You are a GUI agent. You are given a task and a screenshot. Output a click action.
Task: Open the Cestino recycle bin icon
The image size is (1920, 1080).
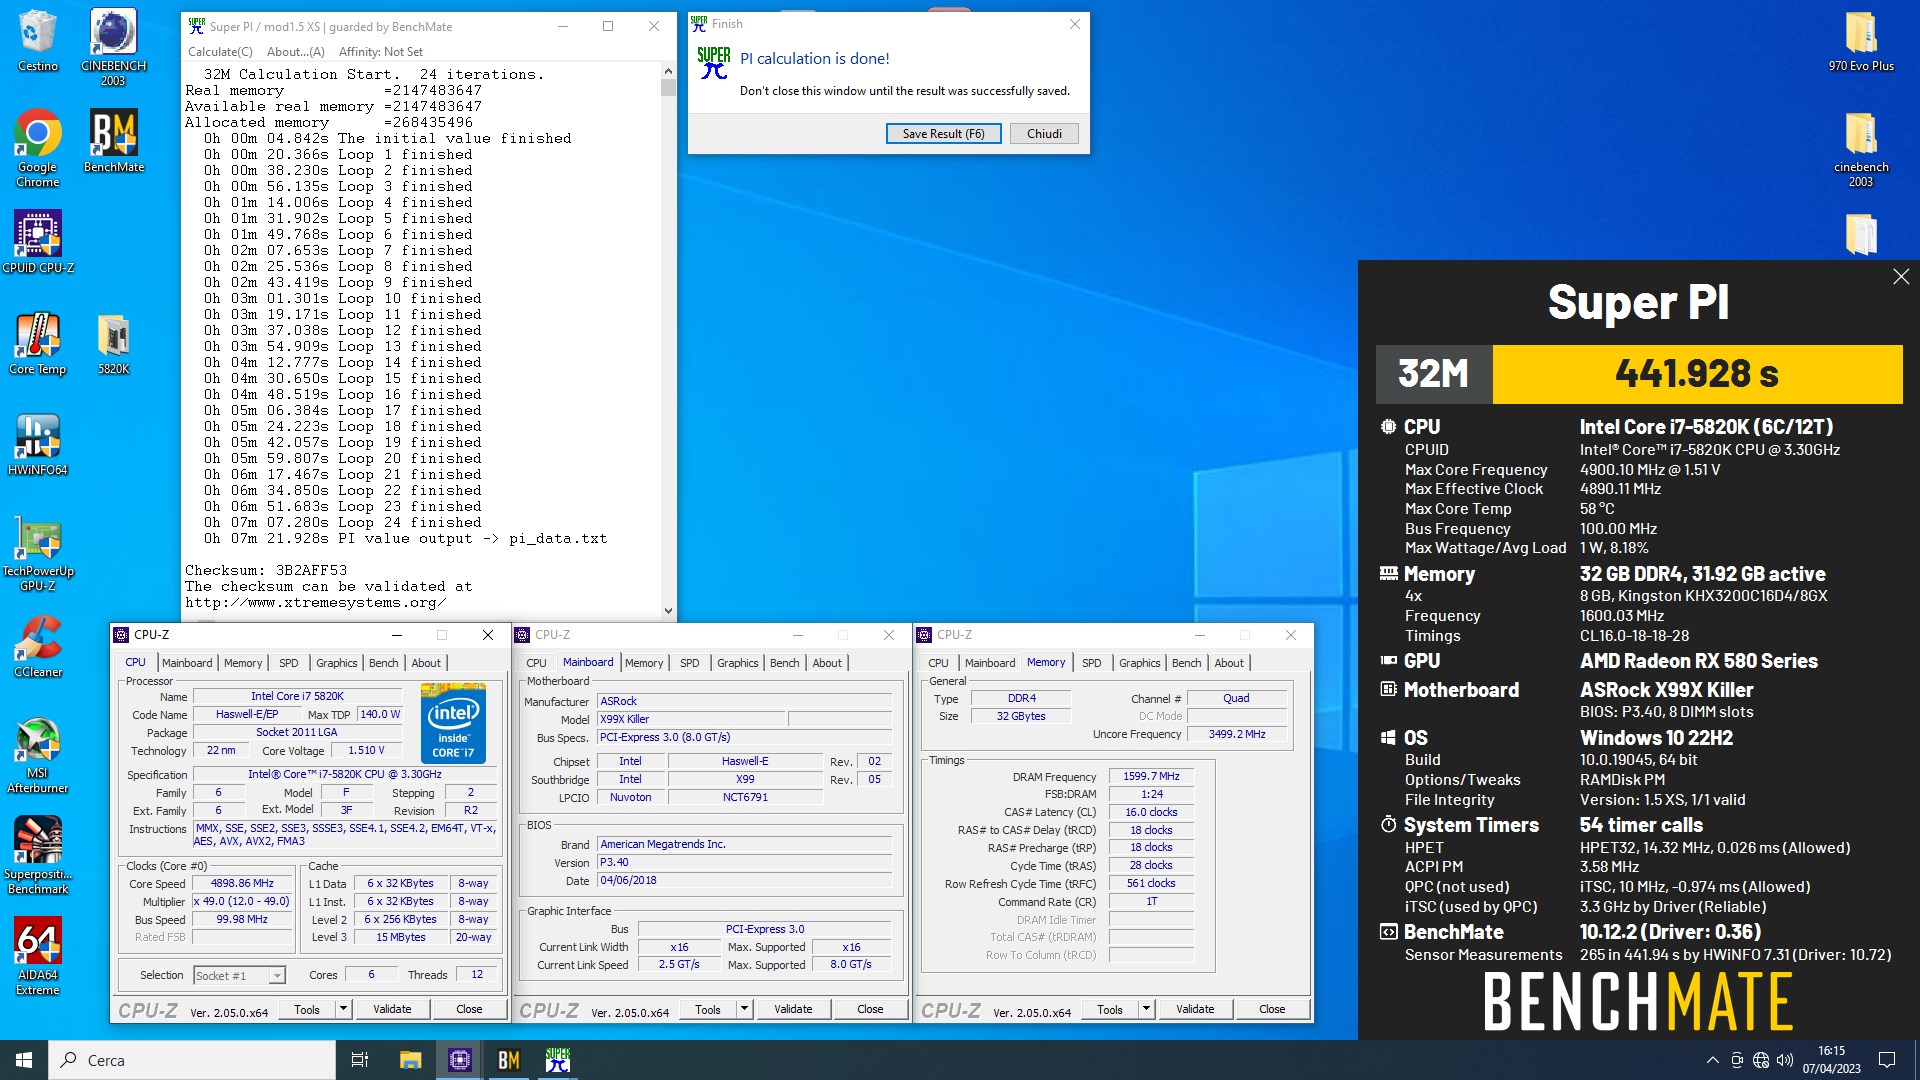(x=37, y=42)
